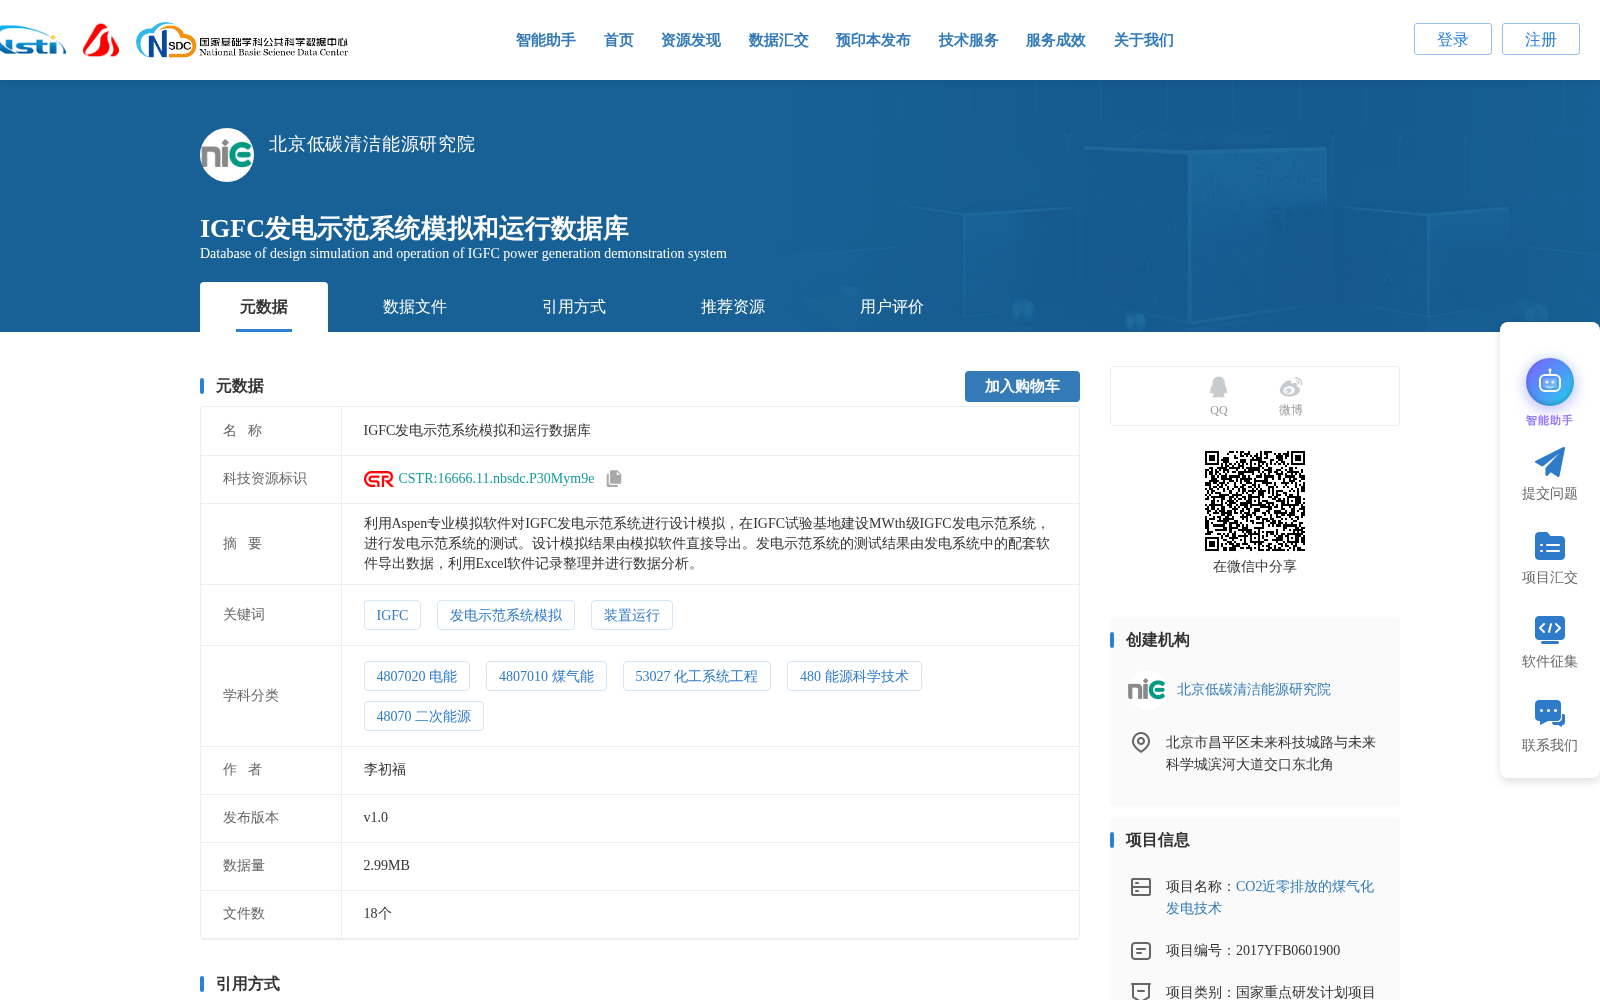This screenshot has height=1000, width=1600.
Task: Click the NSTL logo in header
Action: click(x=32, y=41)
